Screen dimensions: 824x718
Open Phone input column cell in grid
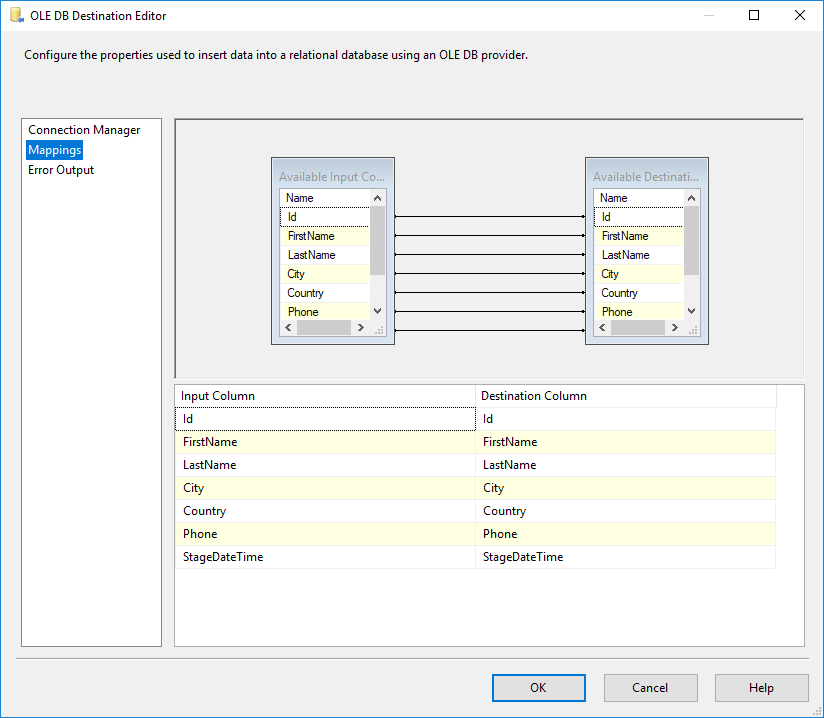tap(325, 534)
